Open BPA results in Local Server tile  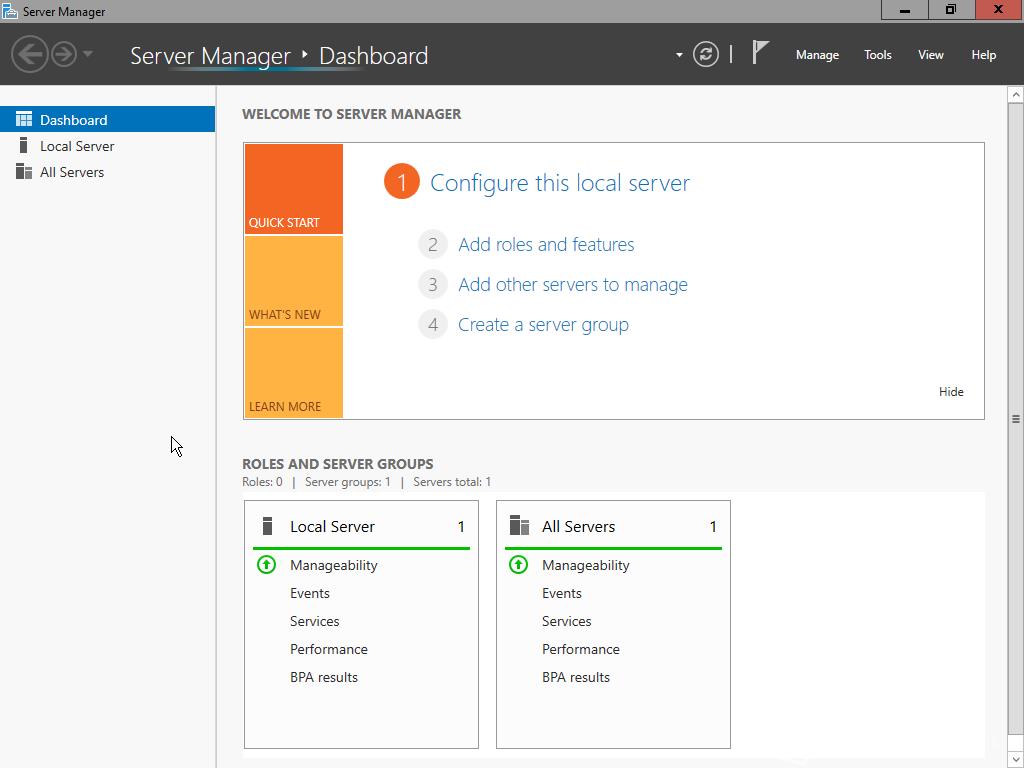[x=324, y=677]
